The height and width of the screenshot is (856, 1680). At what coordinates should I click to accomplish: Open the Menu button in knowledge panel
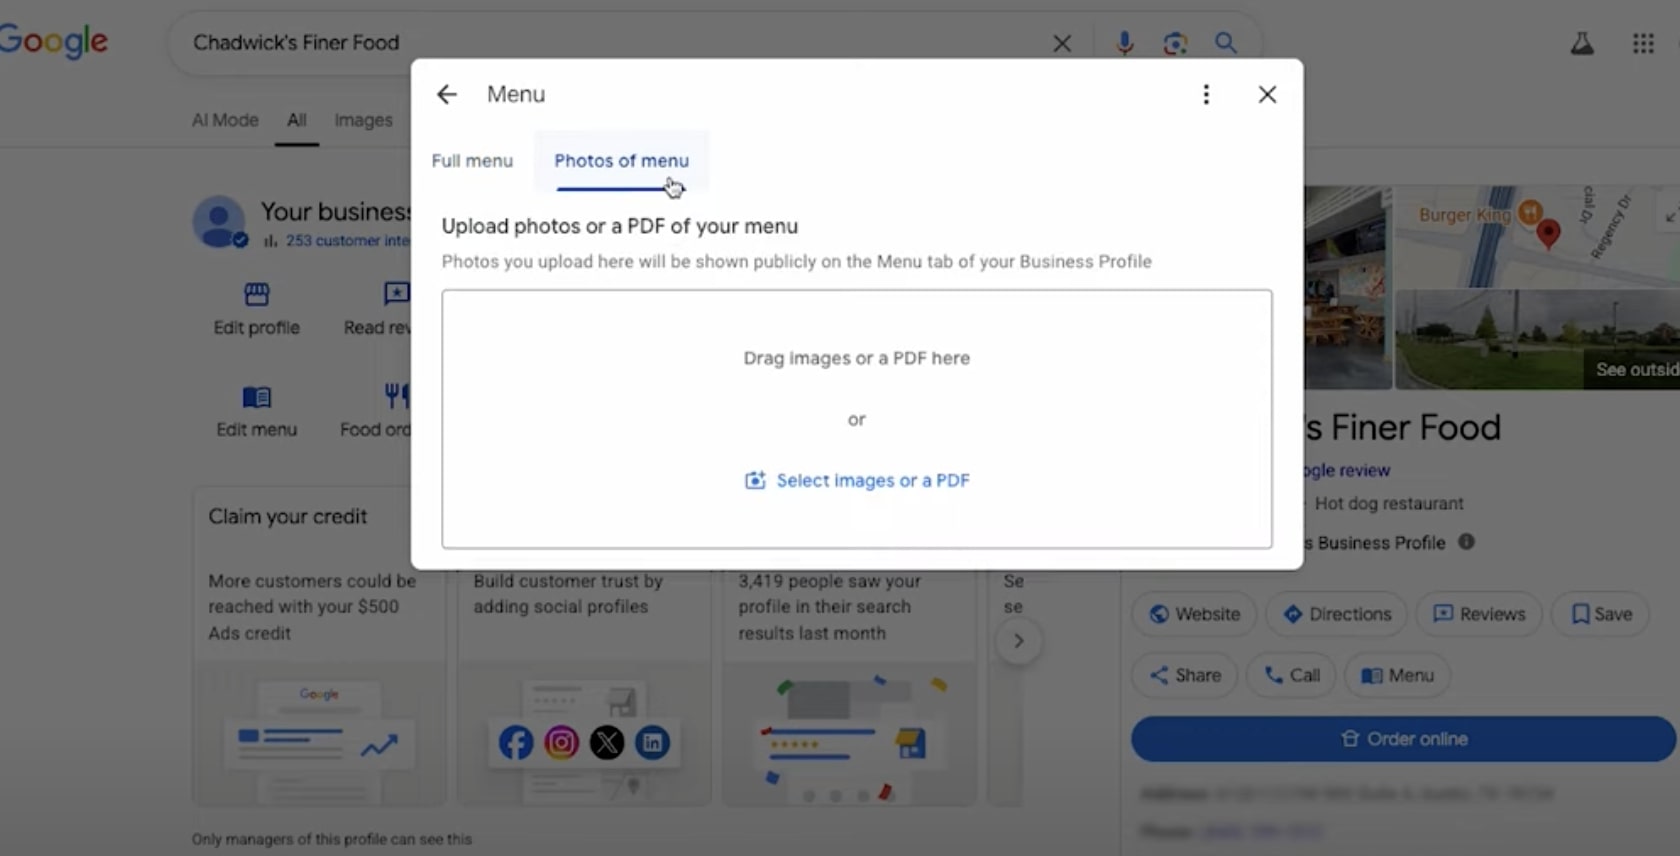tap(1397, 675)
